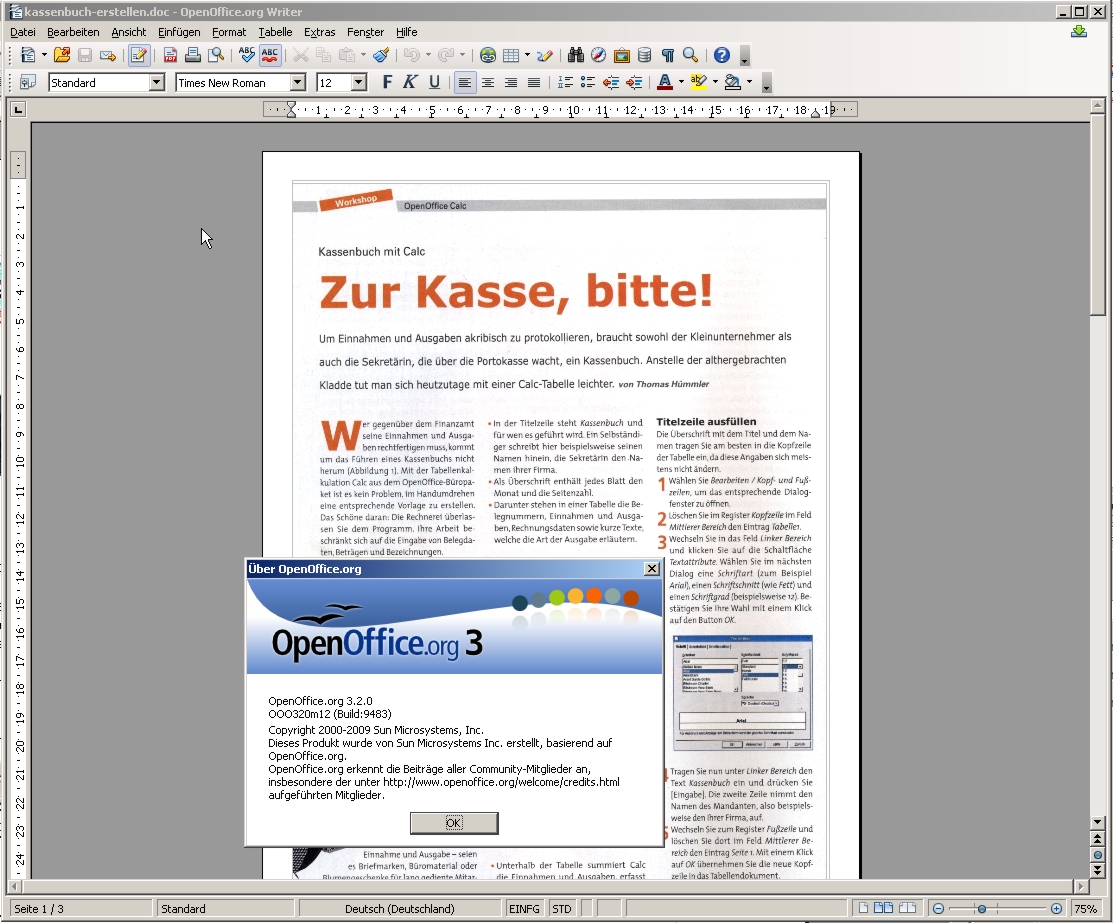Click the Format Paintbrush icon

click(381, 56)
